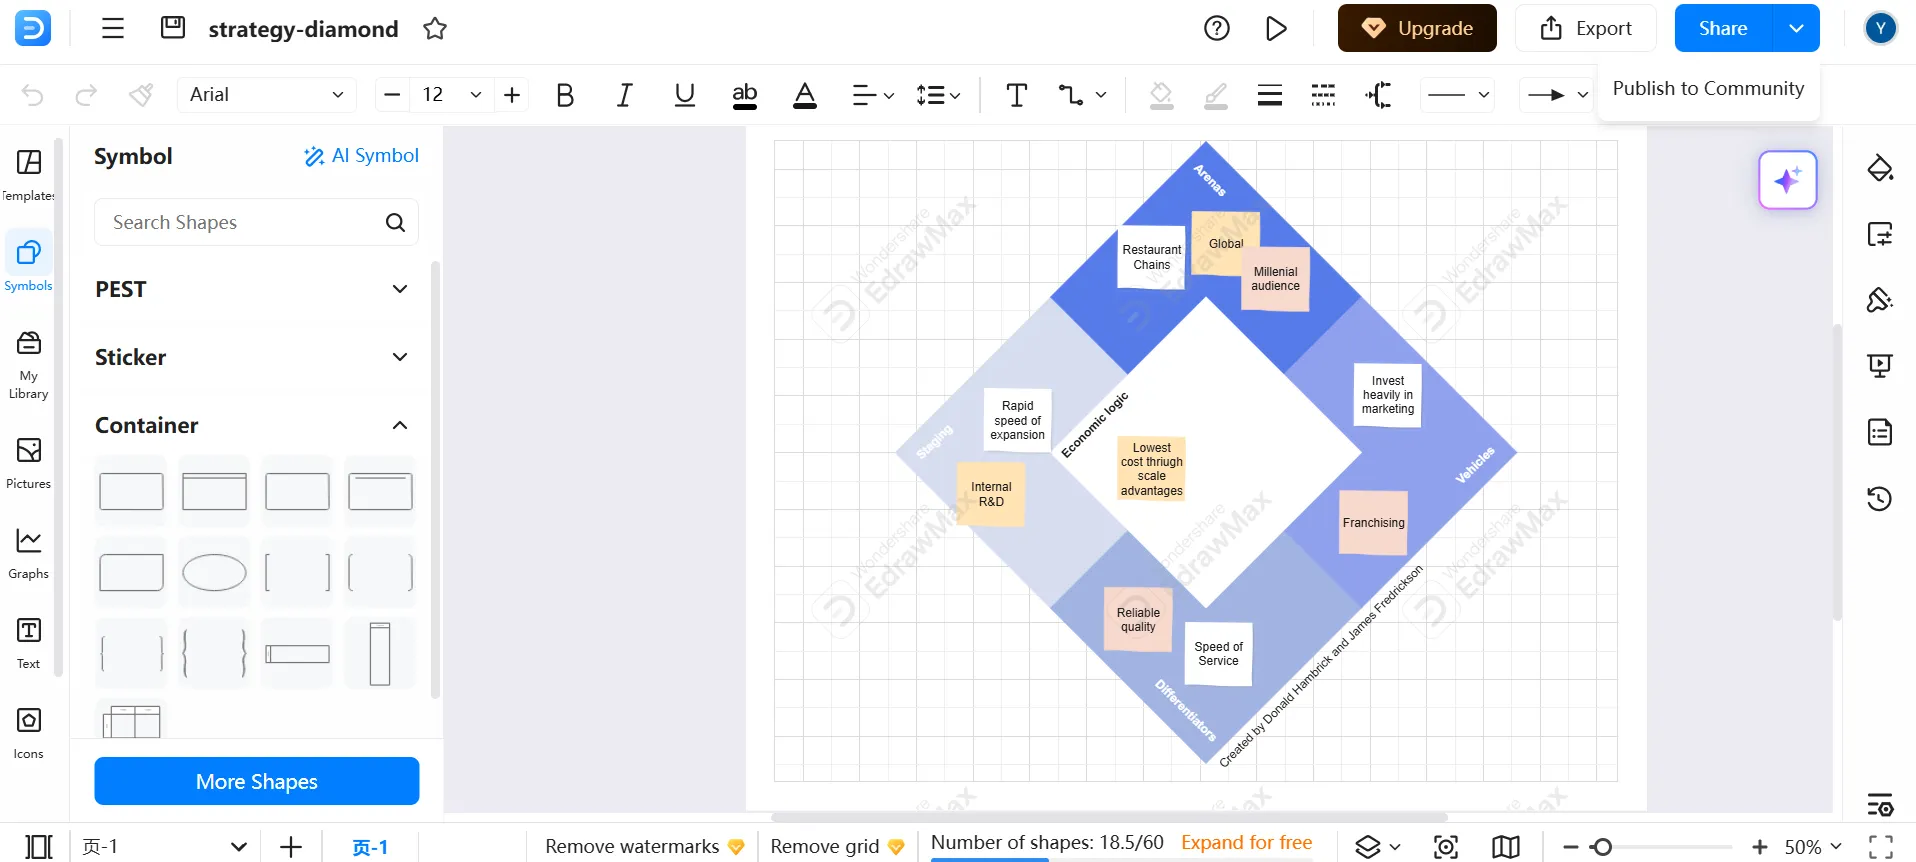
Task: Open the presentation slides panel icon
Action: point(1880,366)
